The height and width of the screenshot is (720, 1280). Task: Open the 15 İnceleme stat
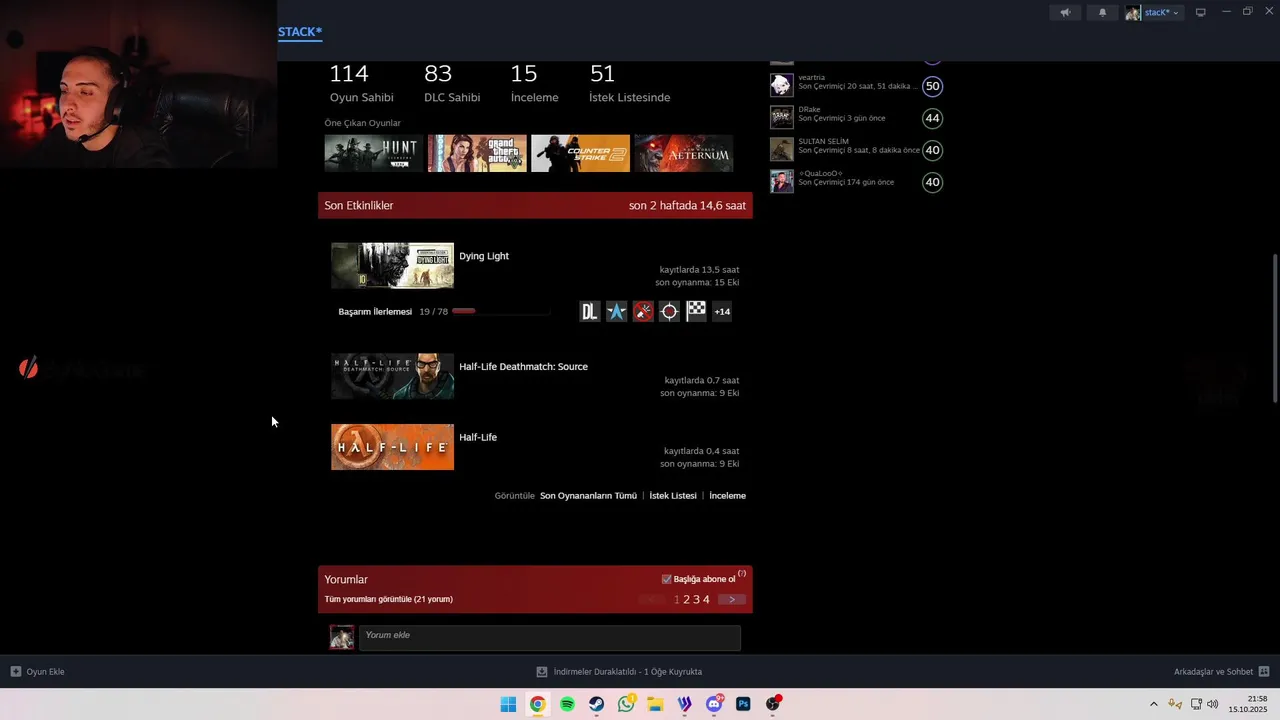pos(534,83)
